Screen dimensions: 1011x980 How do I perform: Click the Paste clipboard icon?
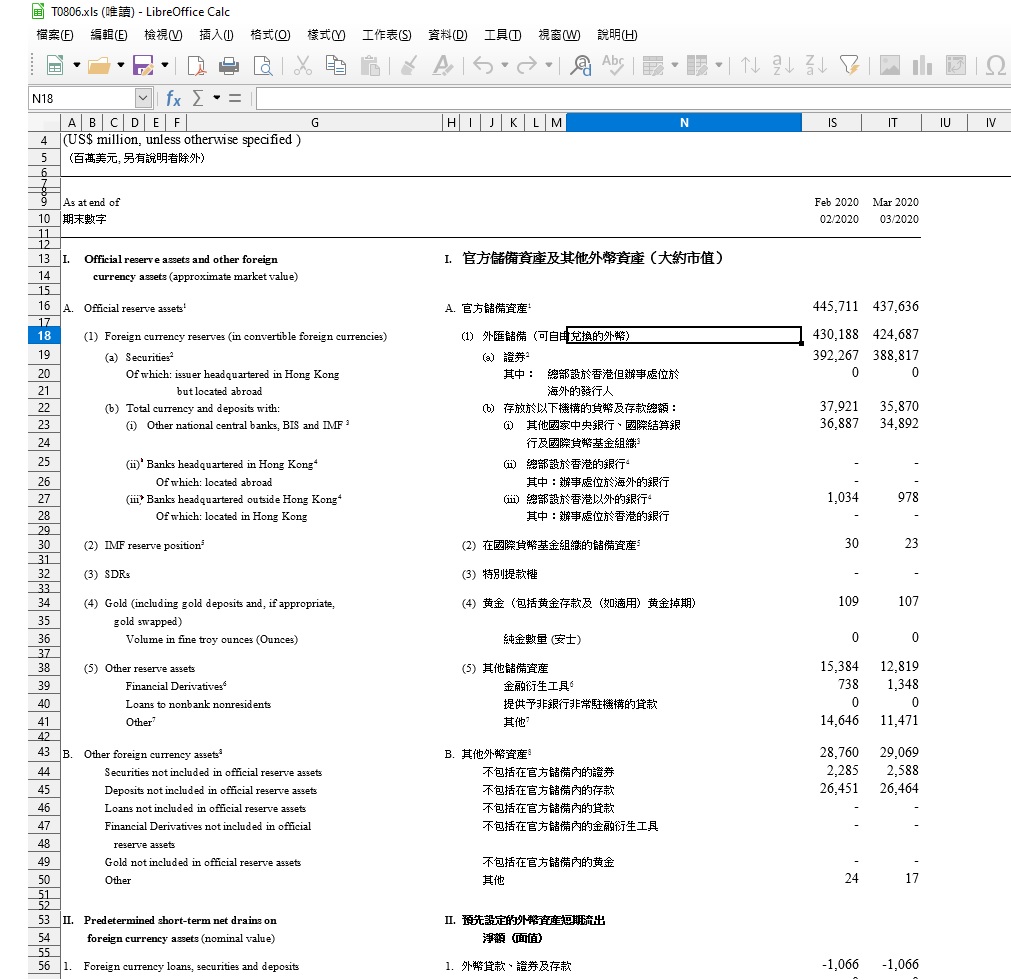(x=370, y=65)
